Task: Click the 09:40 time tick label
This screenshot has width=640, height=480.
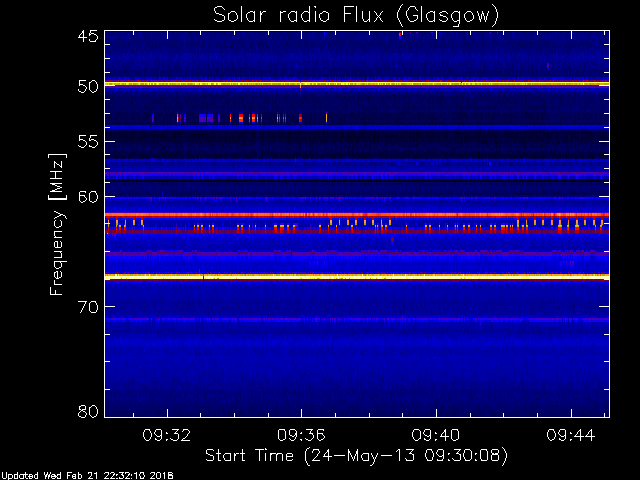Action: [436, 435]
